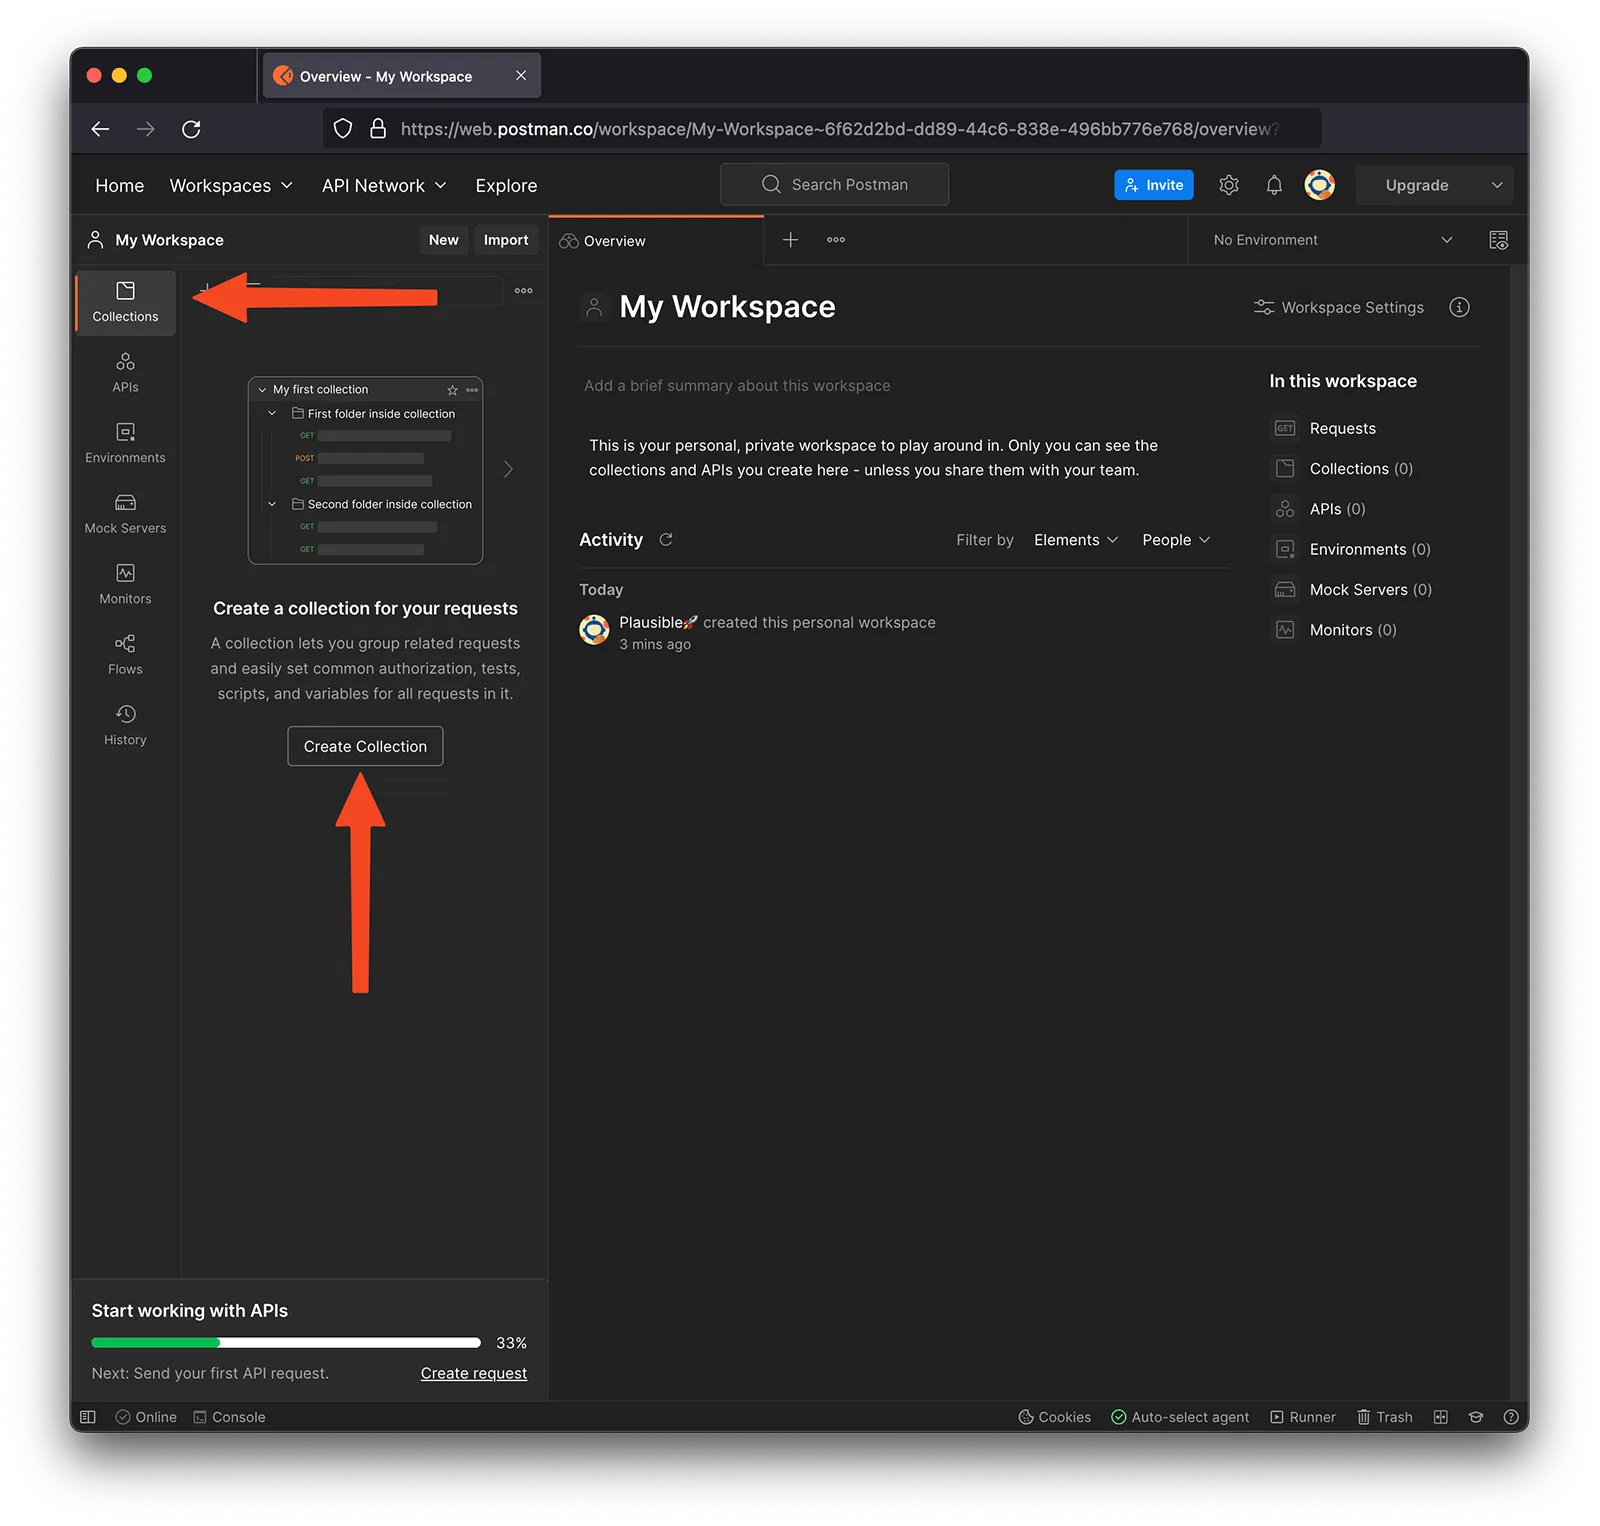The width and height of the screenshot is (1600, 1526).
Task: Select browser tab Overview - My Workspace
Action: [401, 76]
